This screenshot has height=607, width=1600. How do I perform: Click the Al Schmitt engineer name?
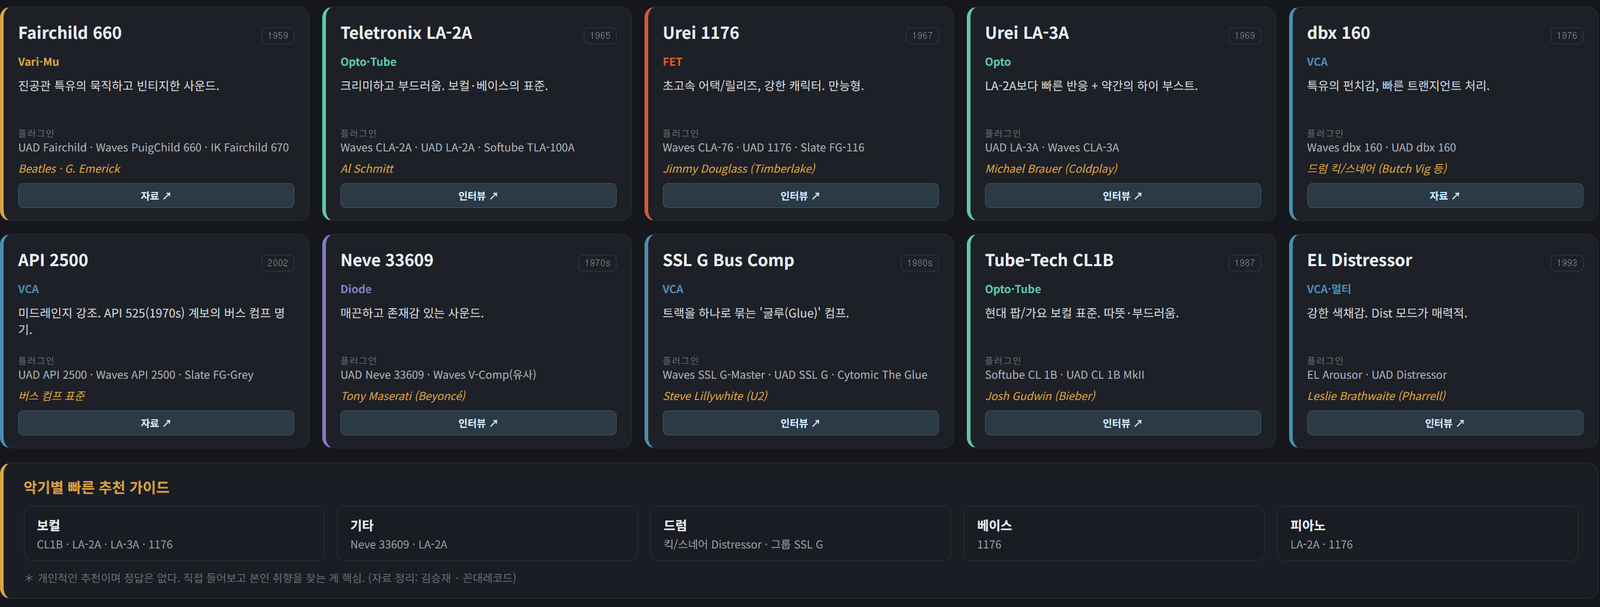point(367,169)
